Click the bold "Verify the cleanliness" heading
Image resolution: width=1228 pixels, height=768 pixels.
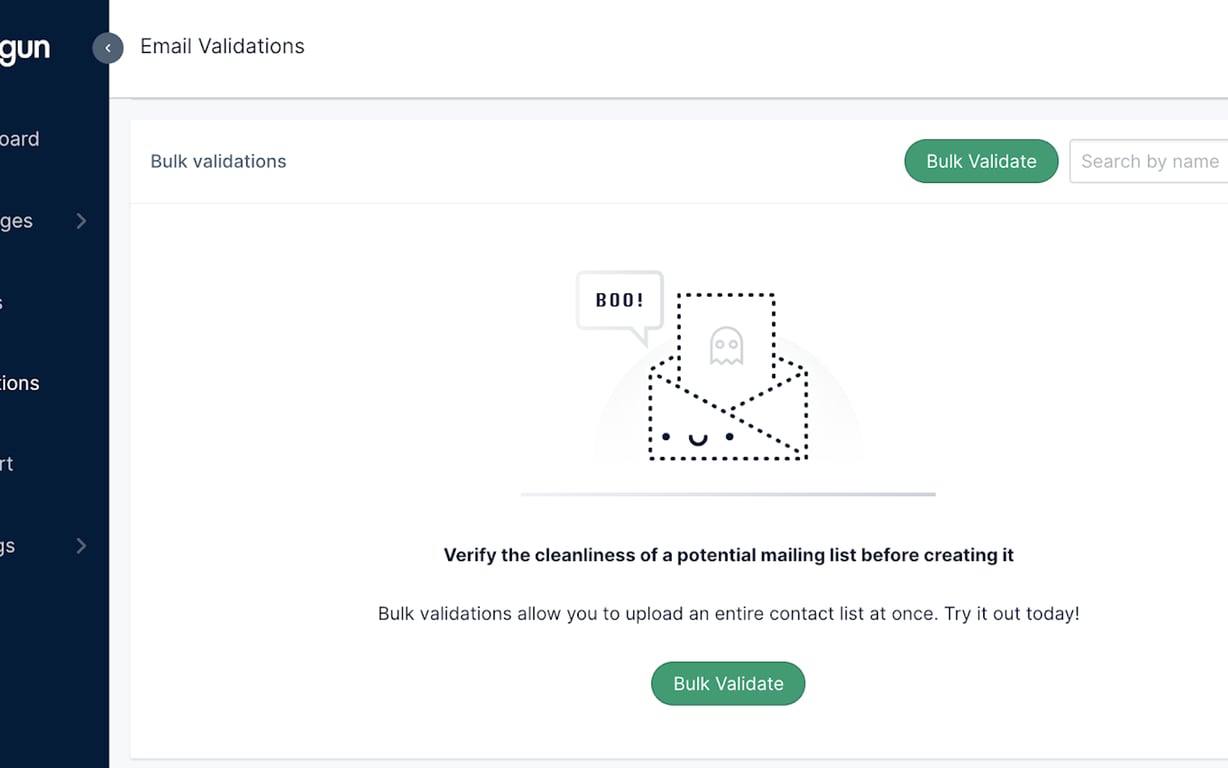point(728,555)
